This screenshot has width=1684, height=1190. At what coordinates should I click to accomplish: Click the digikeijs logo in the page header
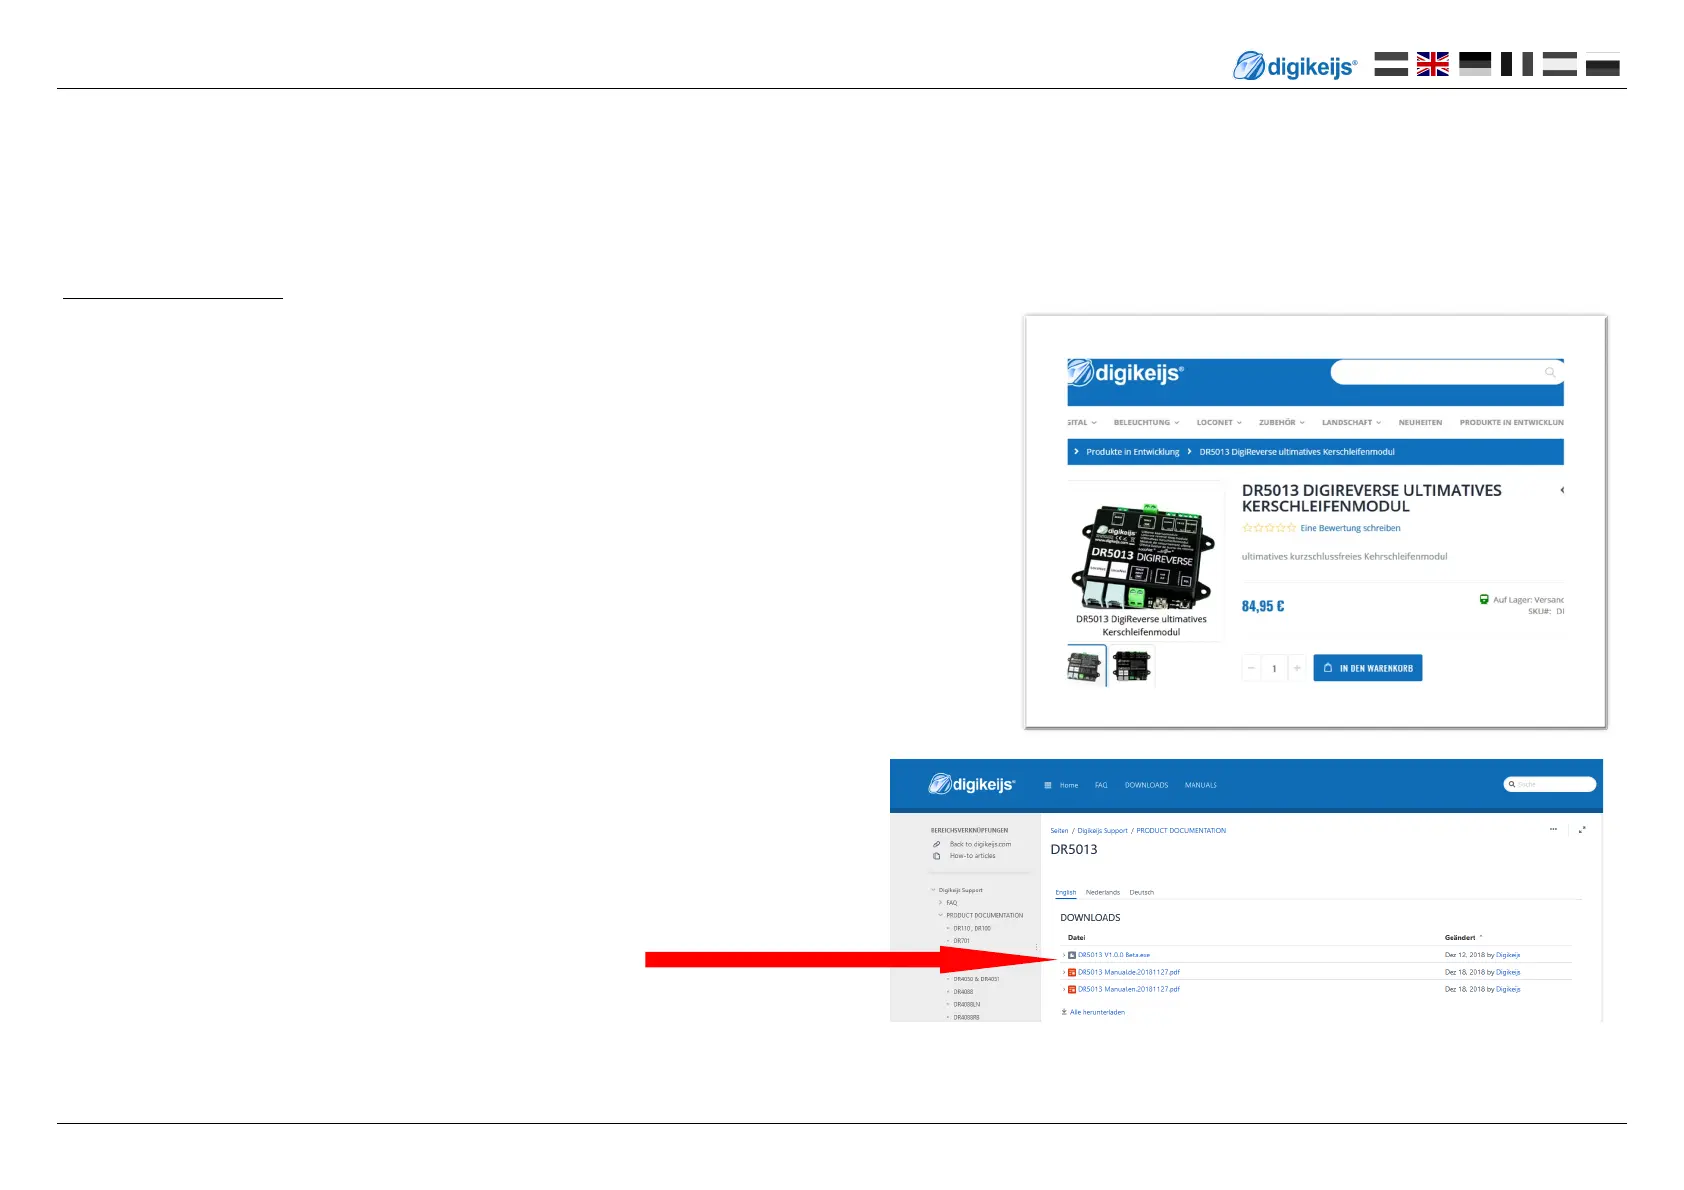(x=1295, y=66)
